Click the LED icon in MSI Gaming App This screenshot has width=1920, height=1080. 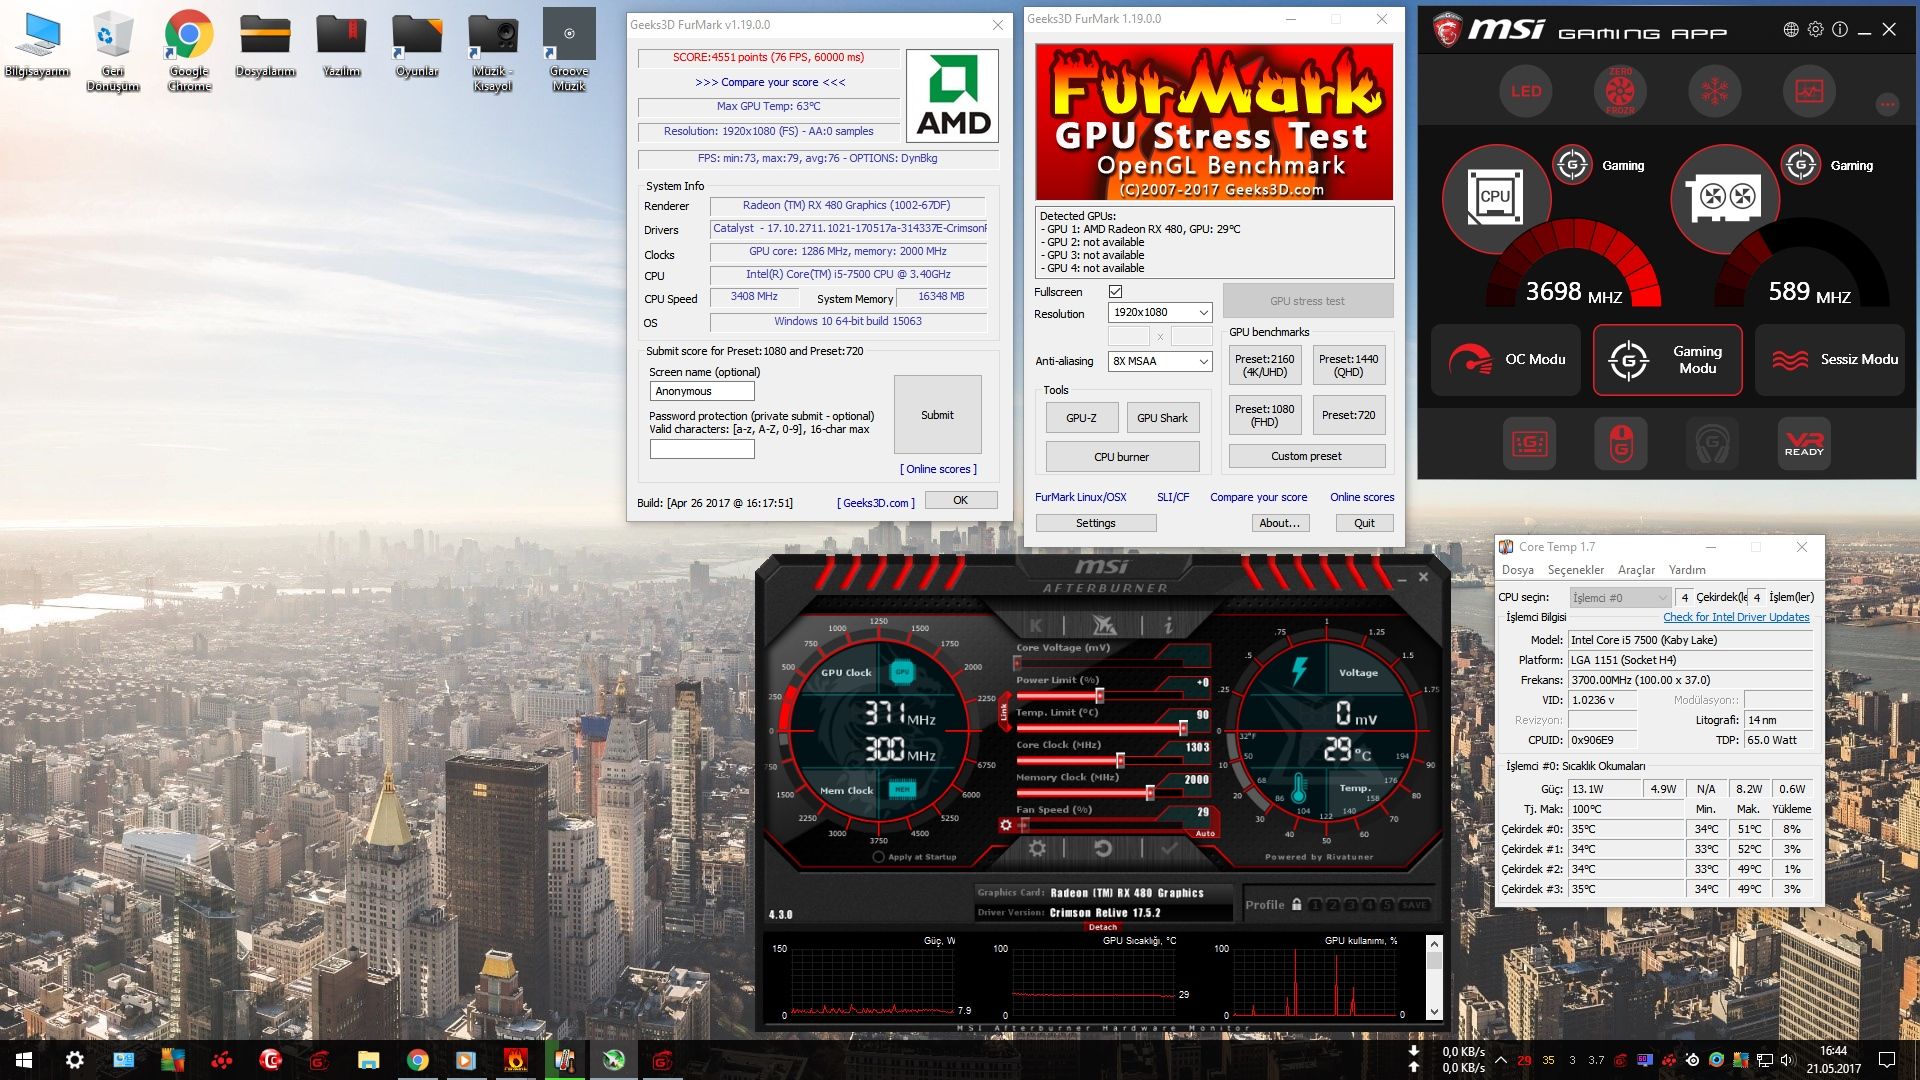pyautogui.click(x=1526, y=91)
